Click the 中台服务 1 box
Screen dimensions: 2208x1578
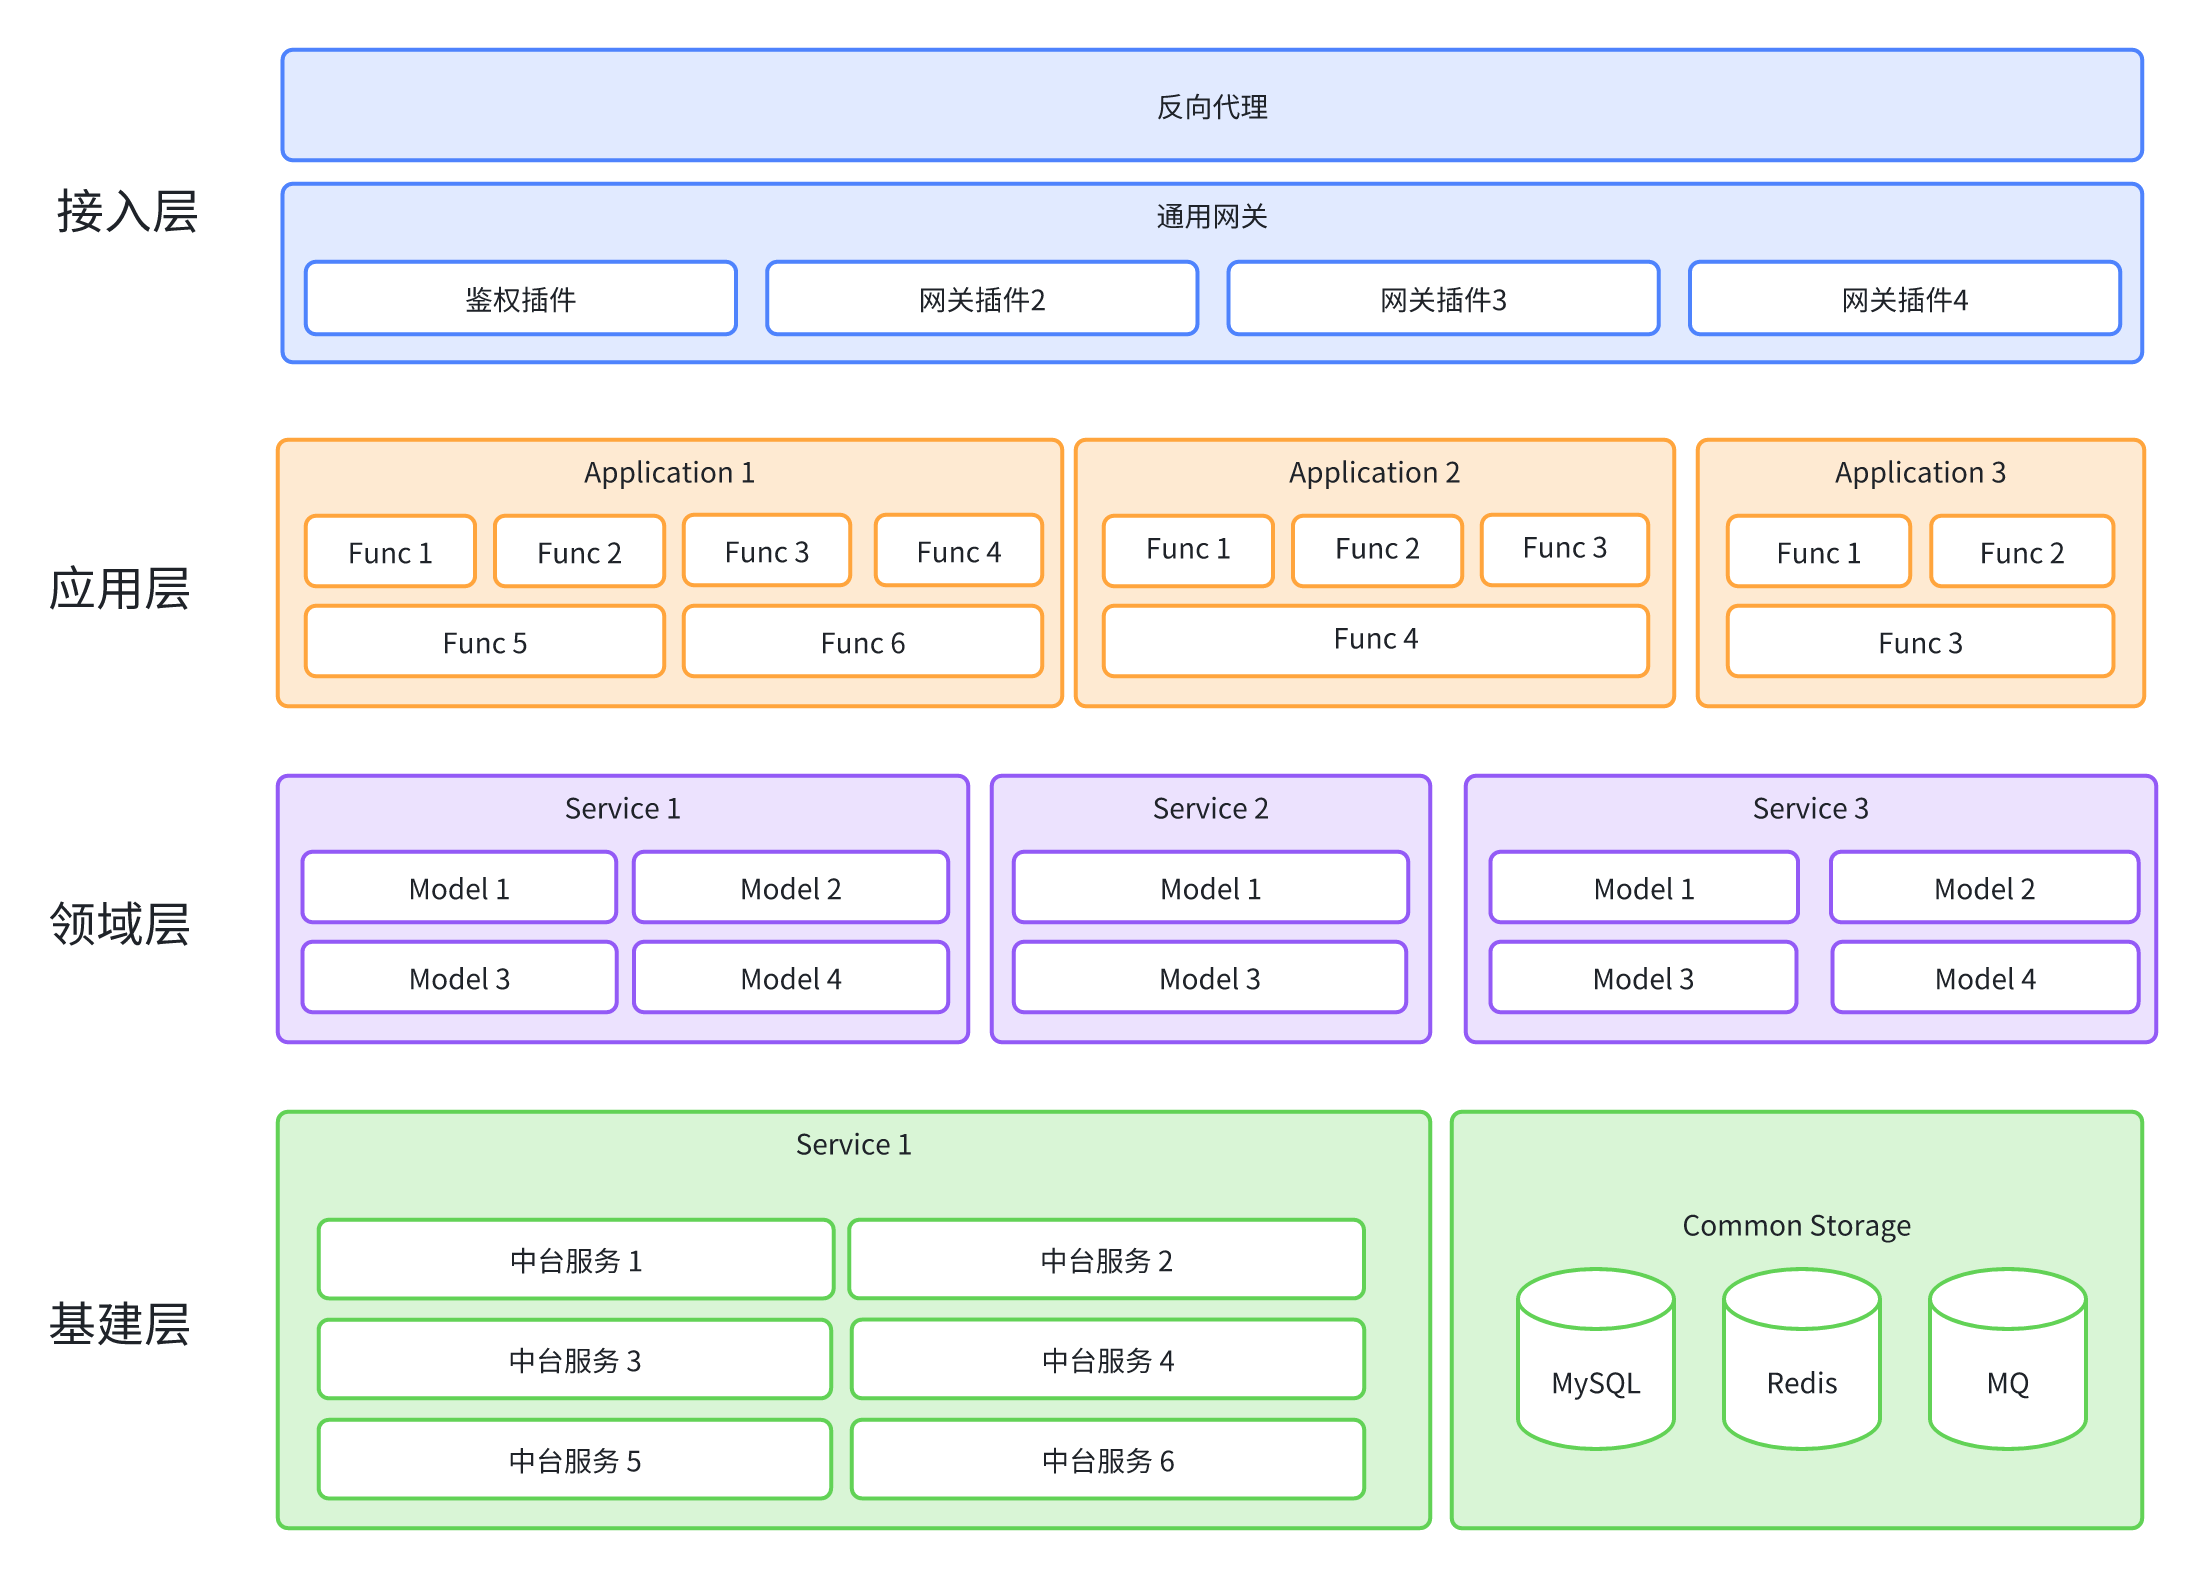tap(575, 1260)
